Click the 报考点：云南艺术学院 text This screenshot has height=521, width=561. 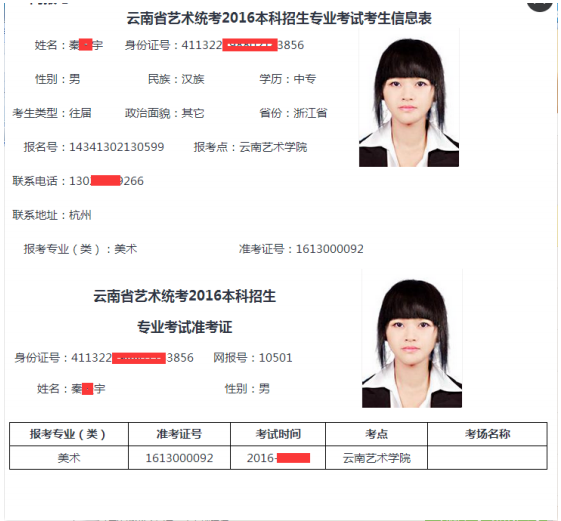[x=250, y=147]
